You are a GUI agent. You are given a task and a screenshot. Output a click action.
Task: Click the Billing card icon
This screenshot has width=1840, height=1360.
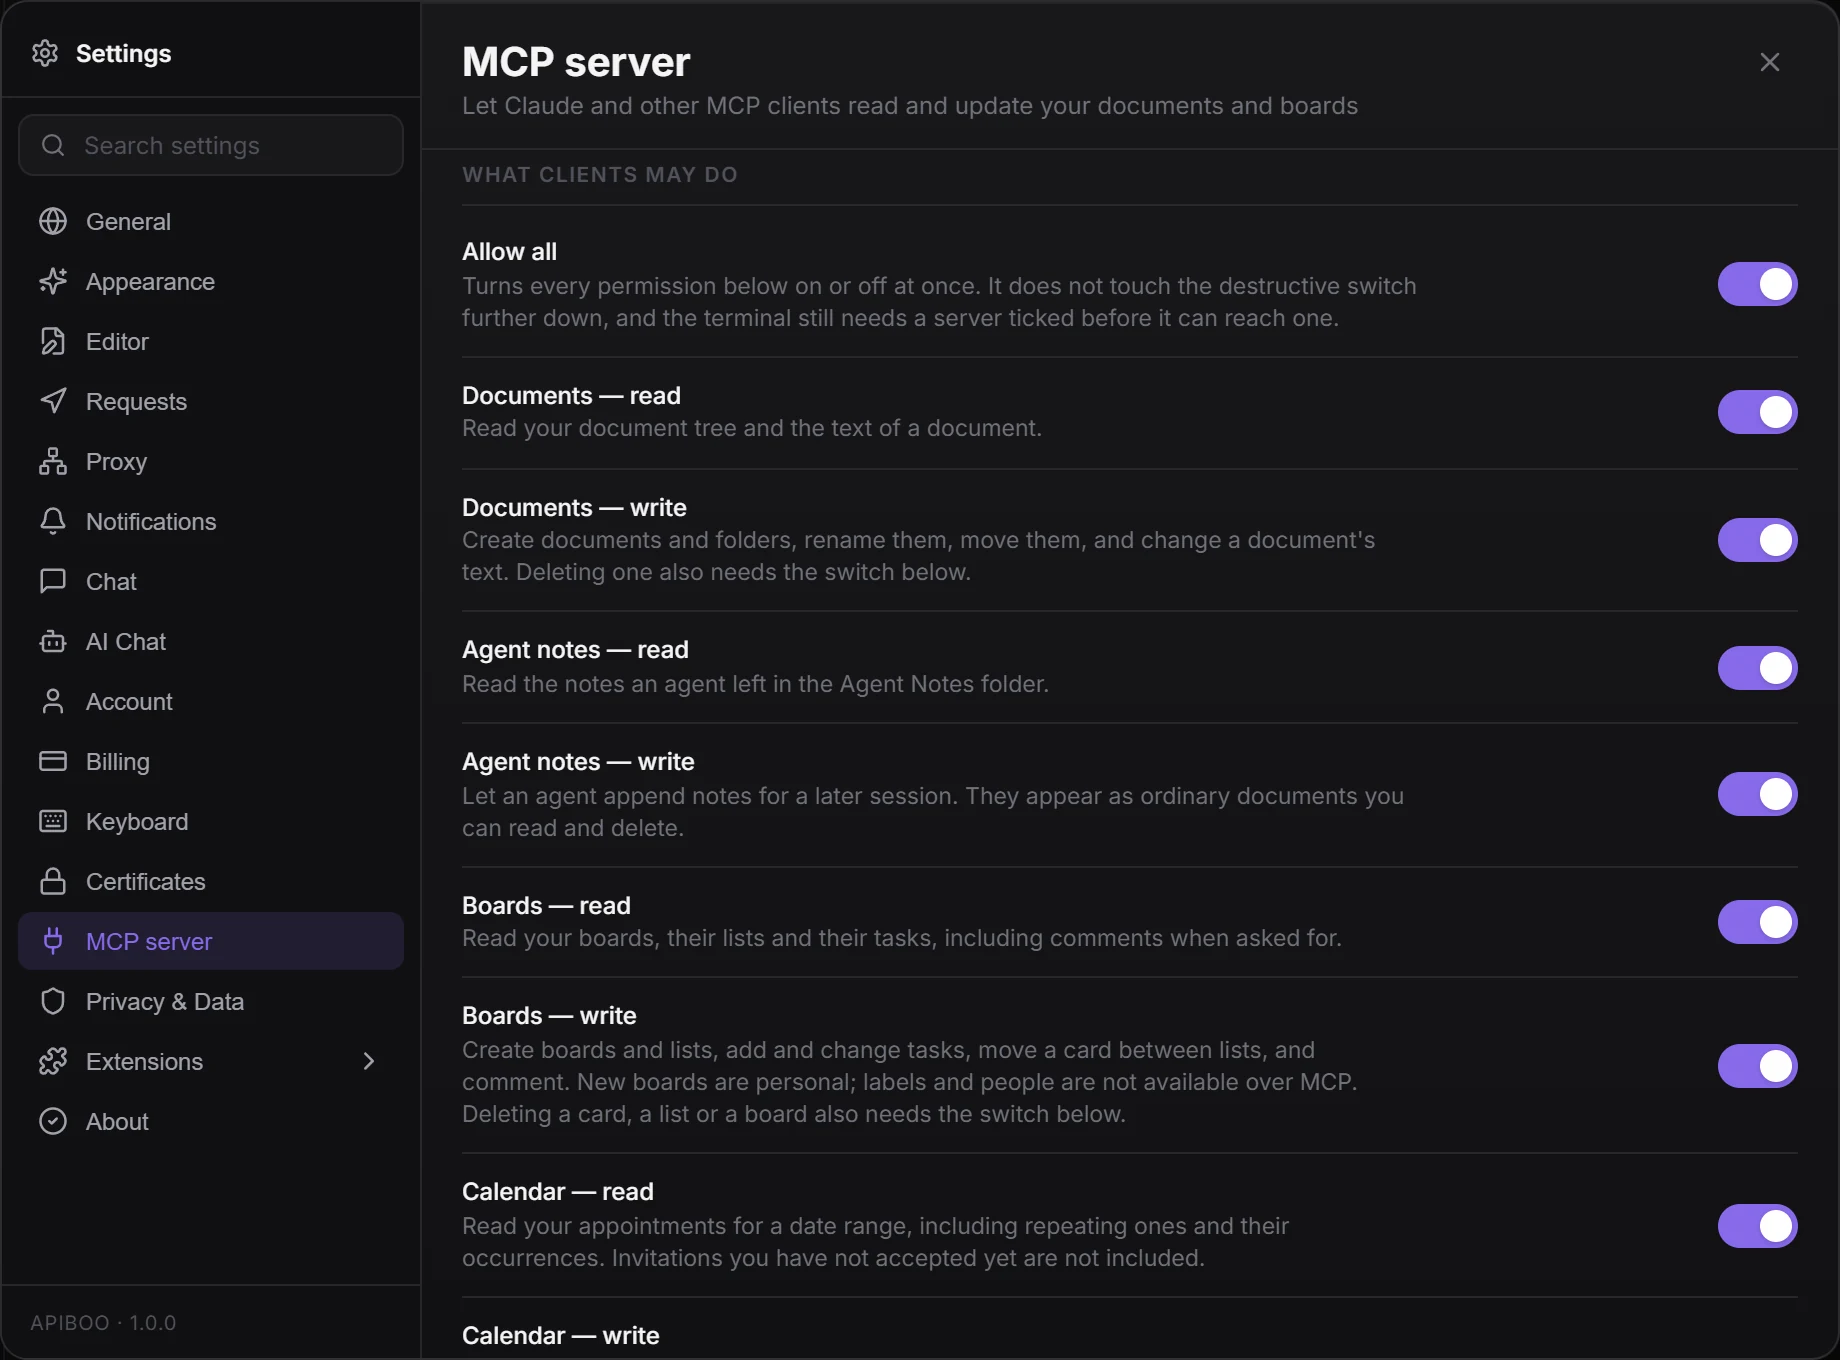pyautogui.click(x=53, y=762)
